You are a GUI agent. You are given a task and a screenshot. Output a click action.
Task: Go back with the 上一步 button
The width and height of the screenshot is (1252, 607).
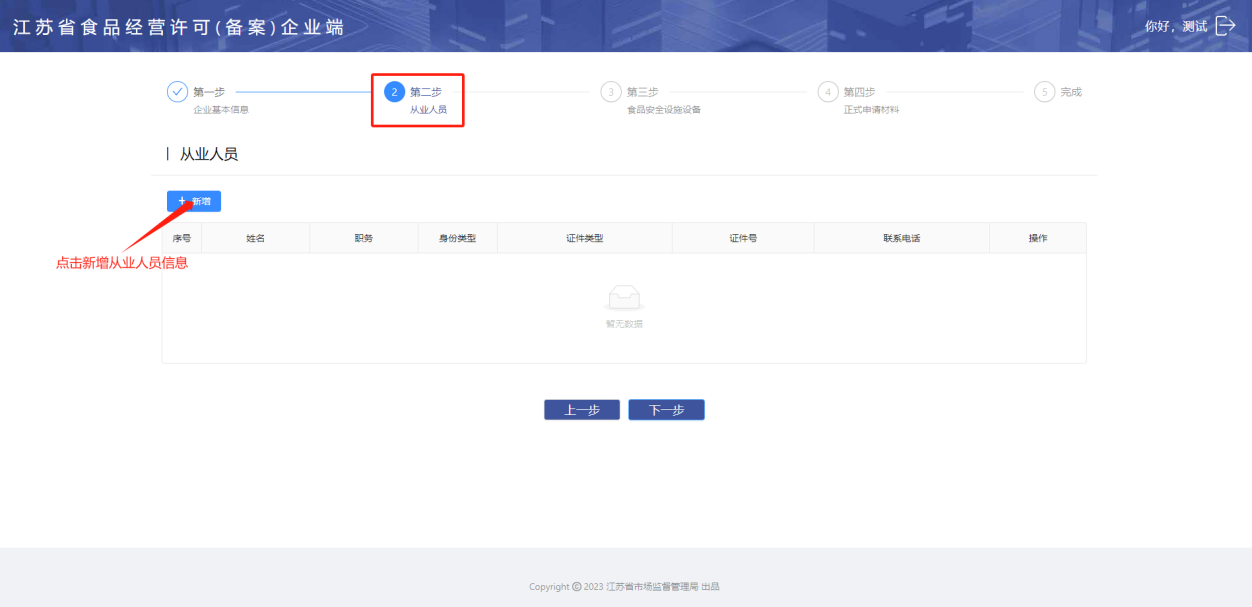[581, 410]
